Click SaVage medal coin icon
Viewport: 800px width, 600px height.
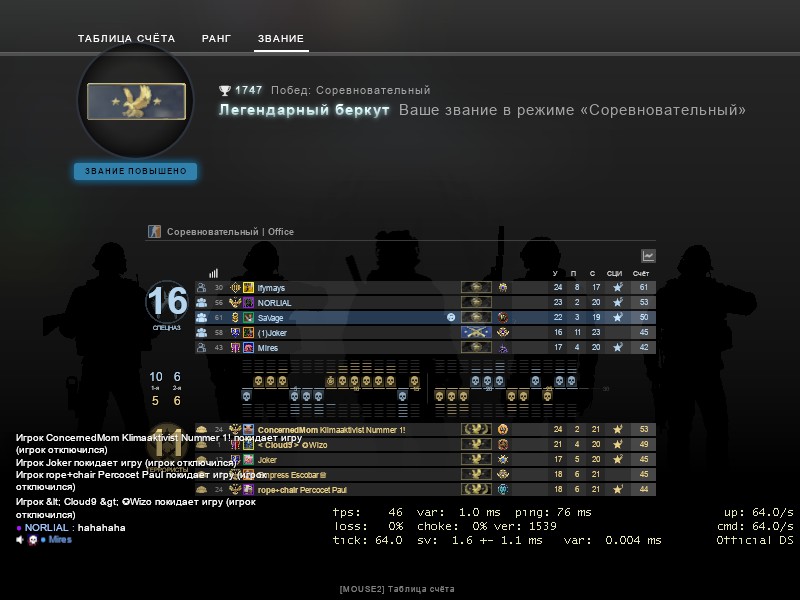pos(503,317)
